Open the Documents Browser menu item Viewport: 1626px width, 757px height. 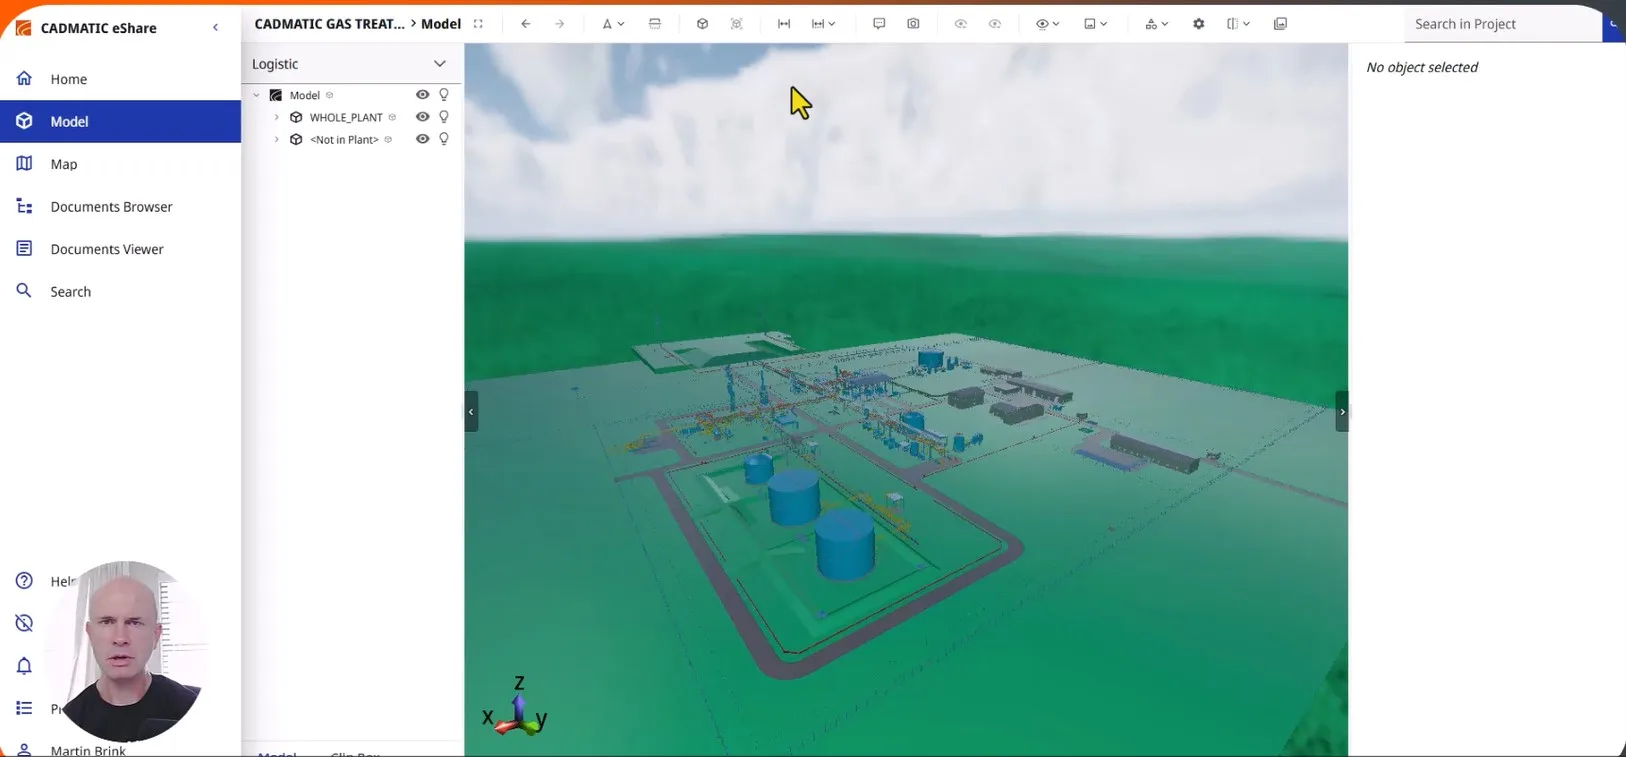coord(111,207)
